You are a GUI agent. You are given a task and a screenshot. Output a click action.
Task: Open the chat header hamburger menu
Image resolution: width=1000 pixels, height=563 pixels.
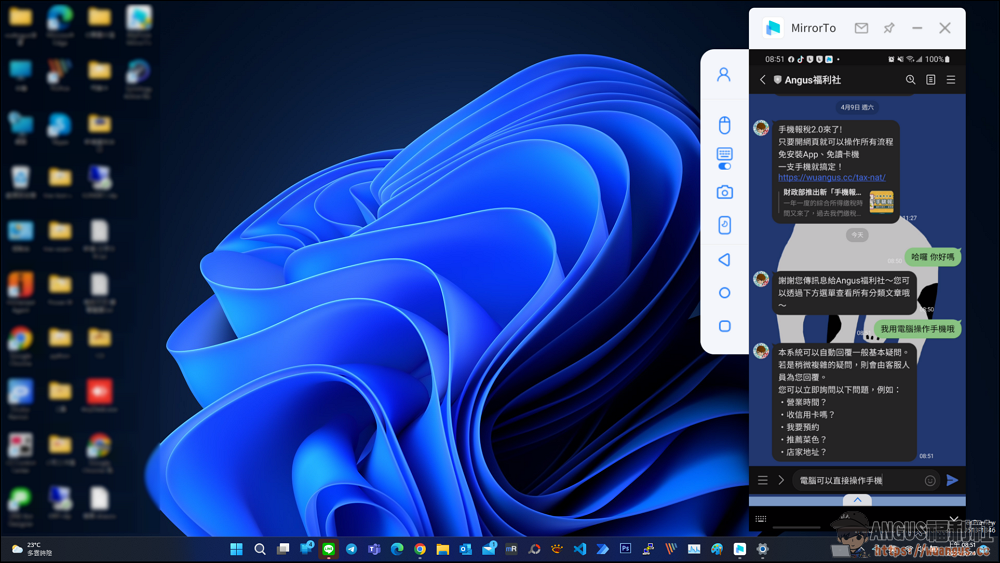click(951, 80)
